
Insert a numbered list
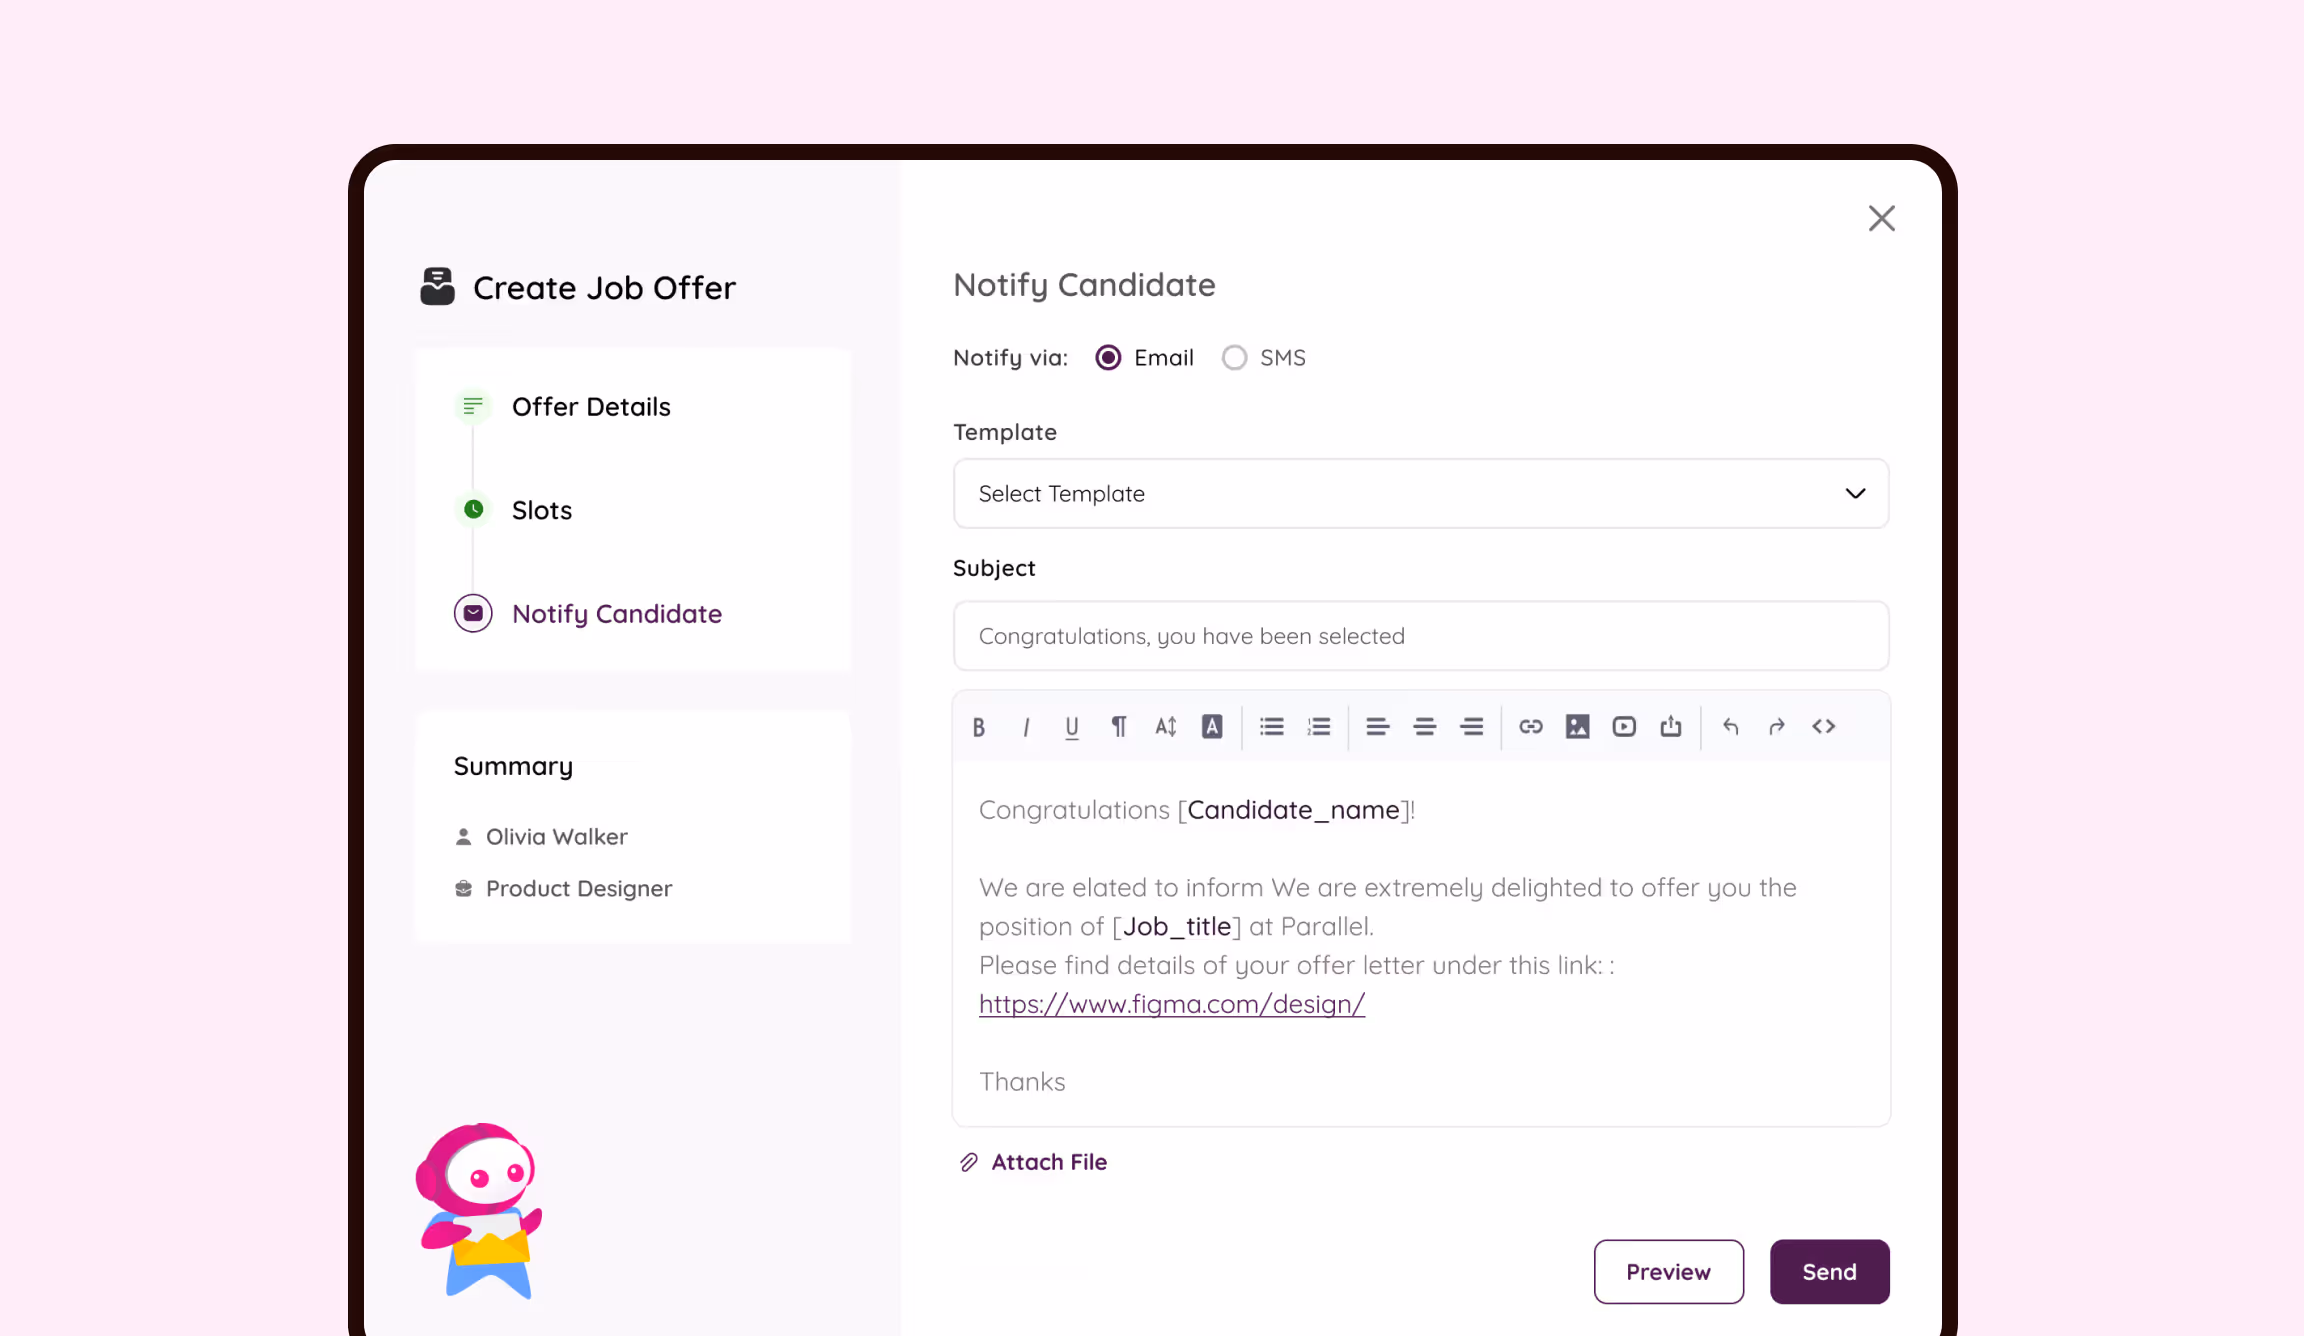(1319, 727)
